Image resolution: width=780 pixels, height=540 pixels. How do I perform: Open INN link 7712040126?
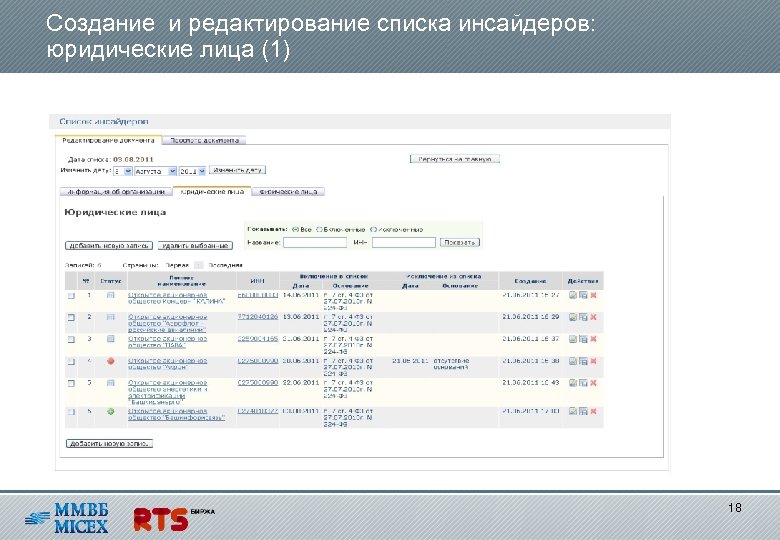[258, 317]
